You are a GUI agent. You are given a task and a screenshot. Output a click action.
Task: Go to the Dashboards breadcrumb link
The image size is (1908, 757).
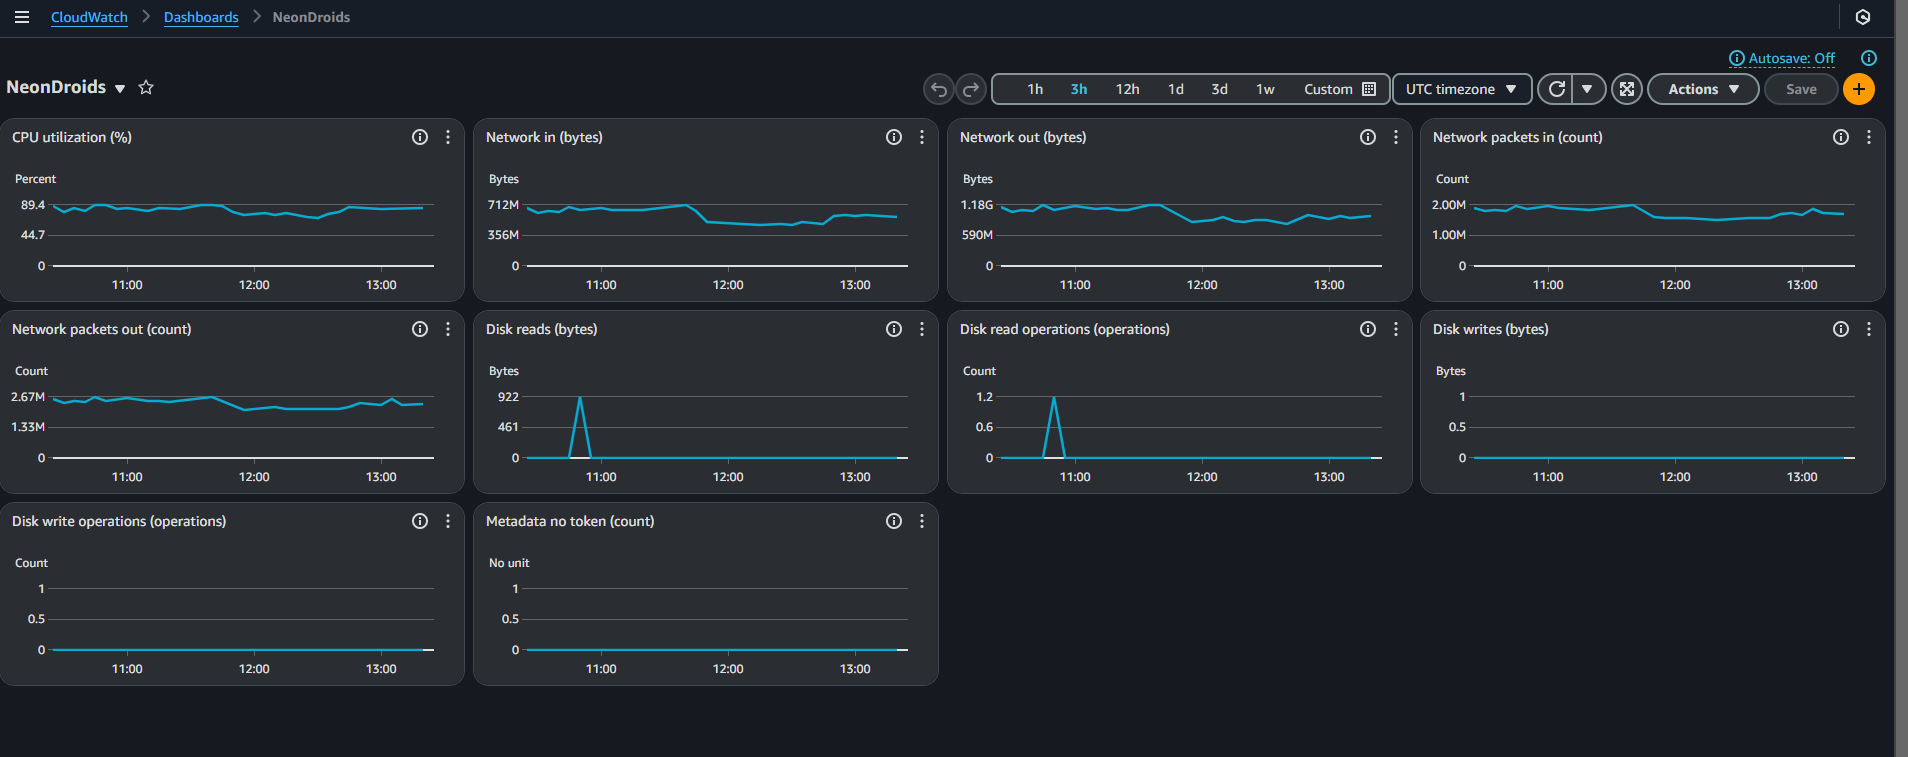(201, 17)
